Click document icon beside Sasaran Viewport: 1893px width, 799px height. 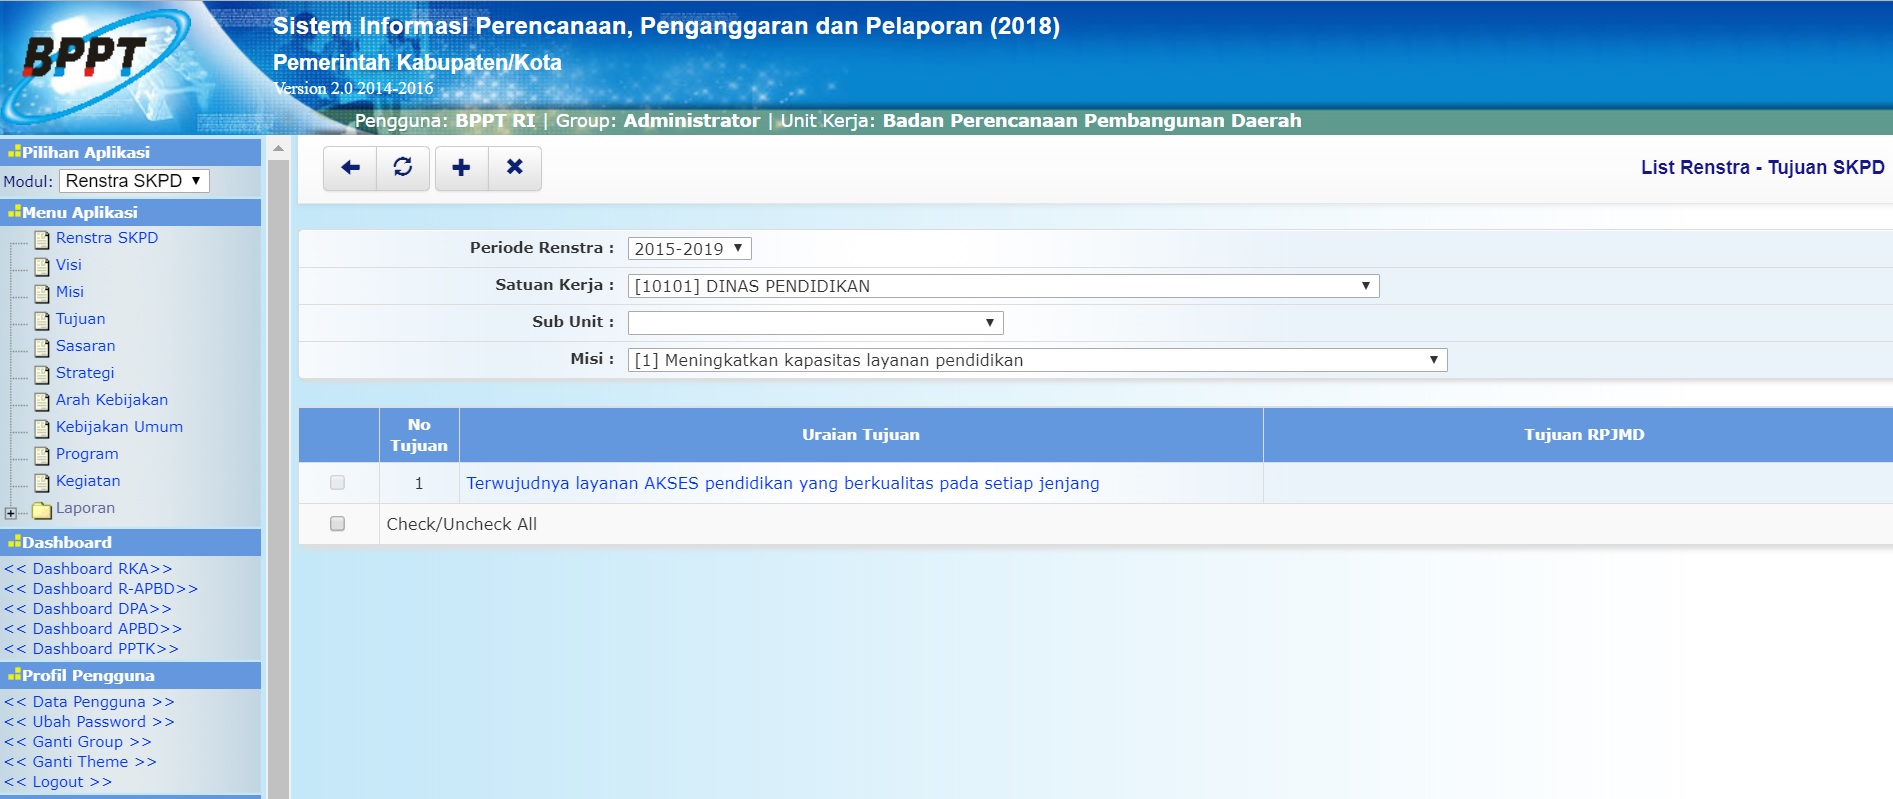[42, 347]
